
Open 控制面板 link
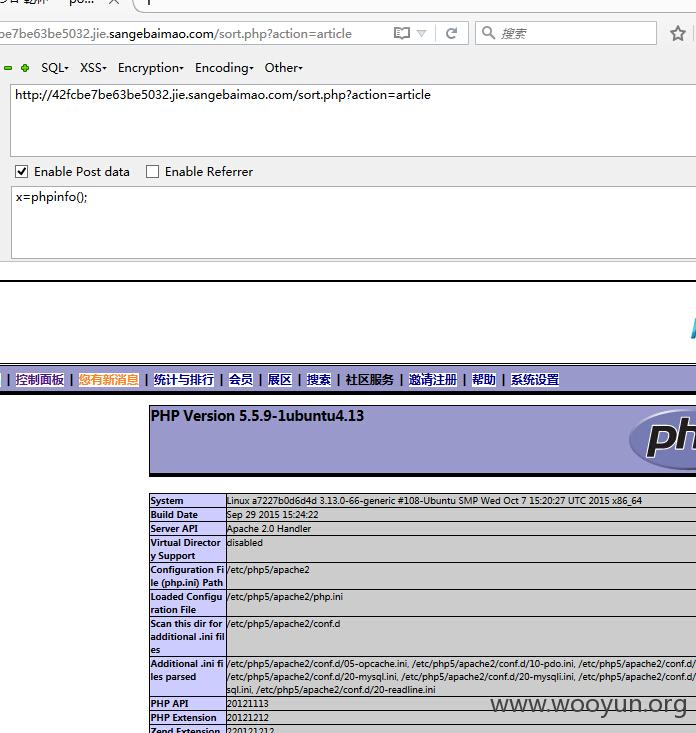40,380
